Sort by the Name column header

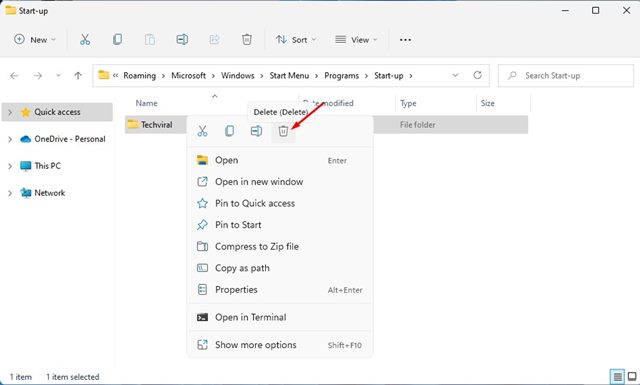147,103
